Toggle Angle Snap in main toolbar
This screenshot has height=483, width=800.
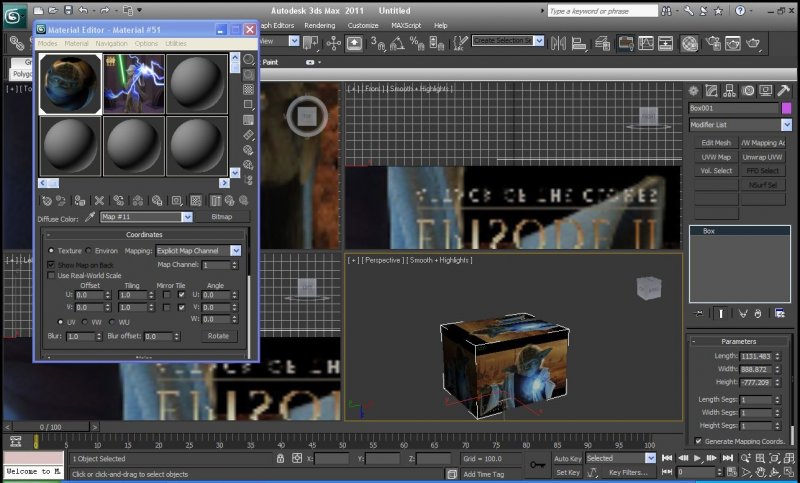coord(397,43)
